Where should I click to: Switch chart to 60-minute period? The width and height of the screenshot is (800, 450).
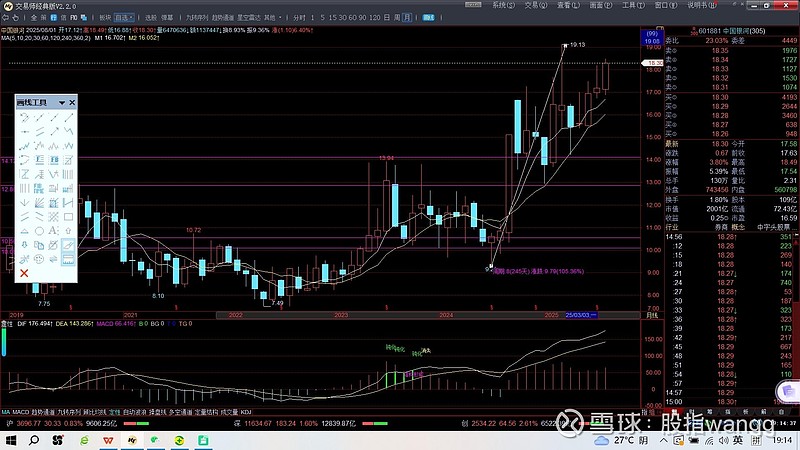click(x=353, y=17)
